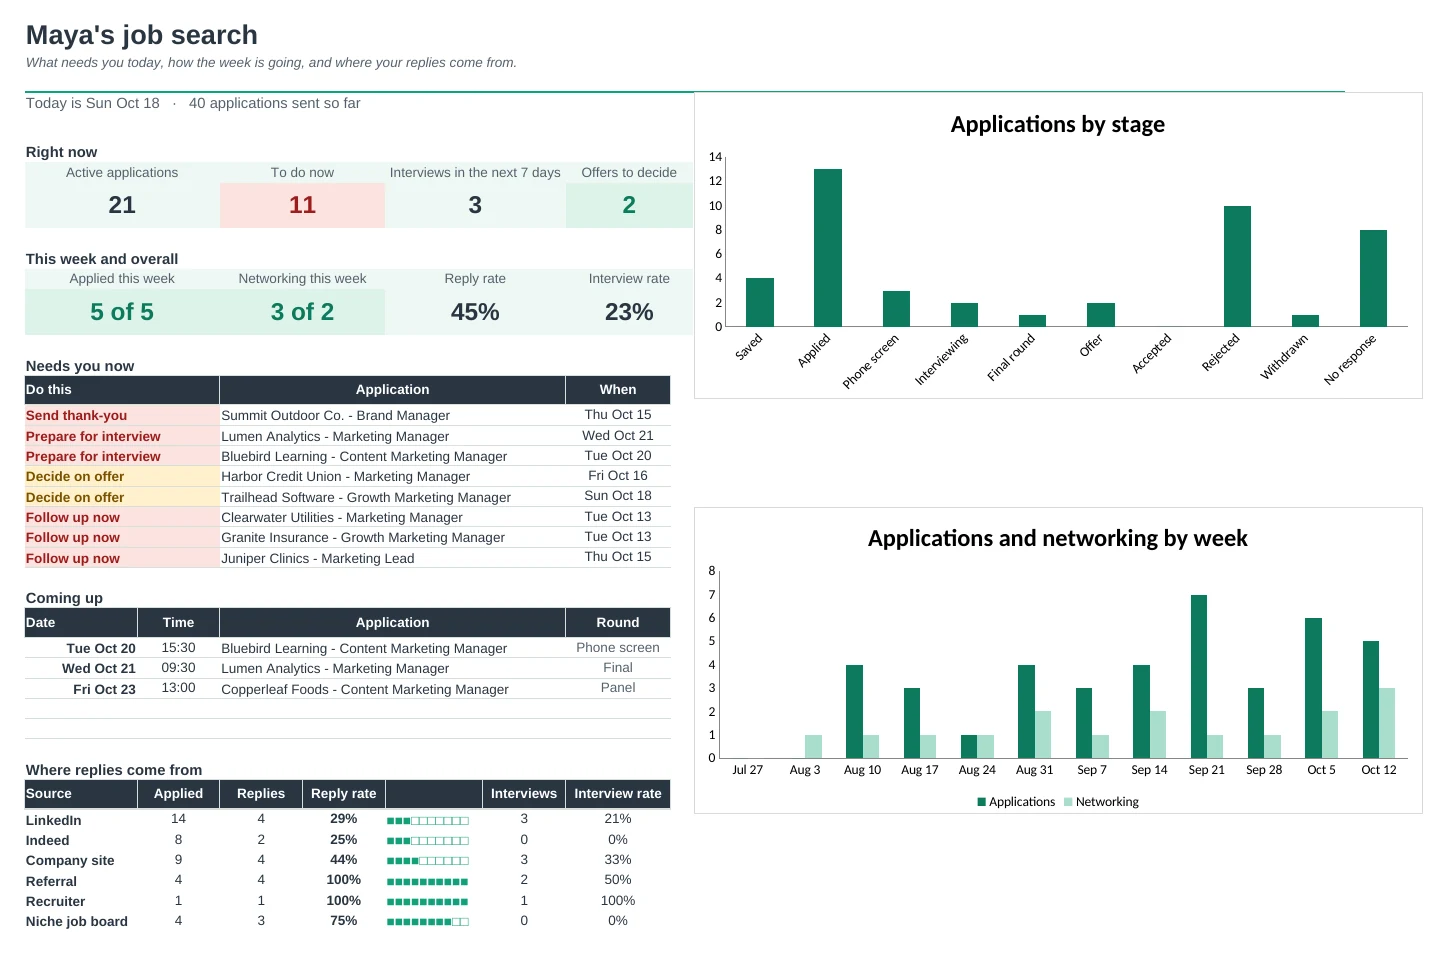Select "Harbor Credit Union - Marketing Manager" cell
Viewport: 1447px width, 953px height.
click(392, 476)
